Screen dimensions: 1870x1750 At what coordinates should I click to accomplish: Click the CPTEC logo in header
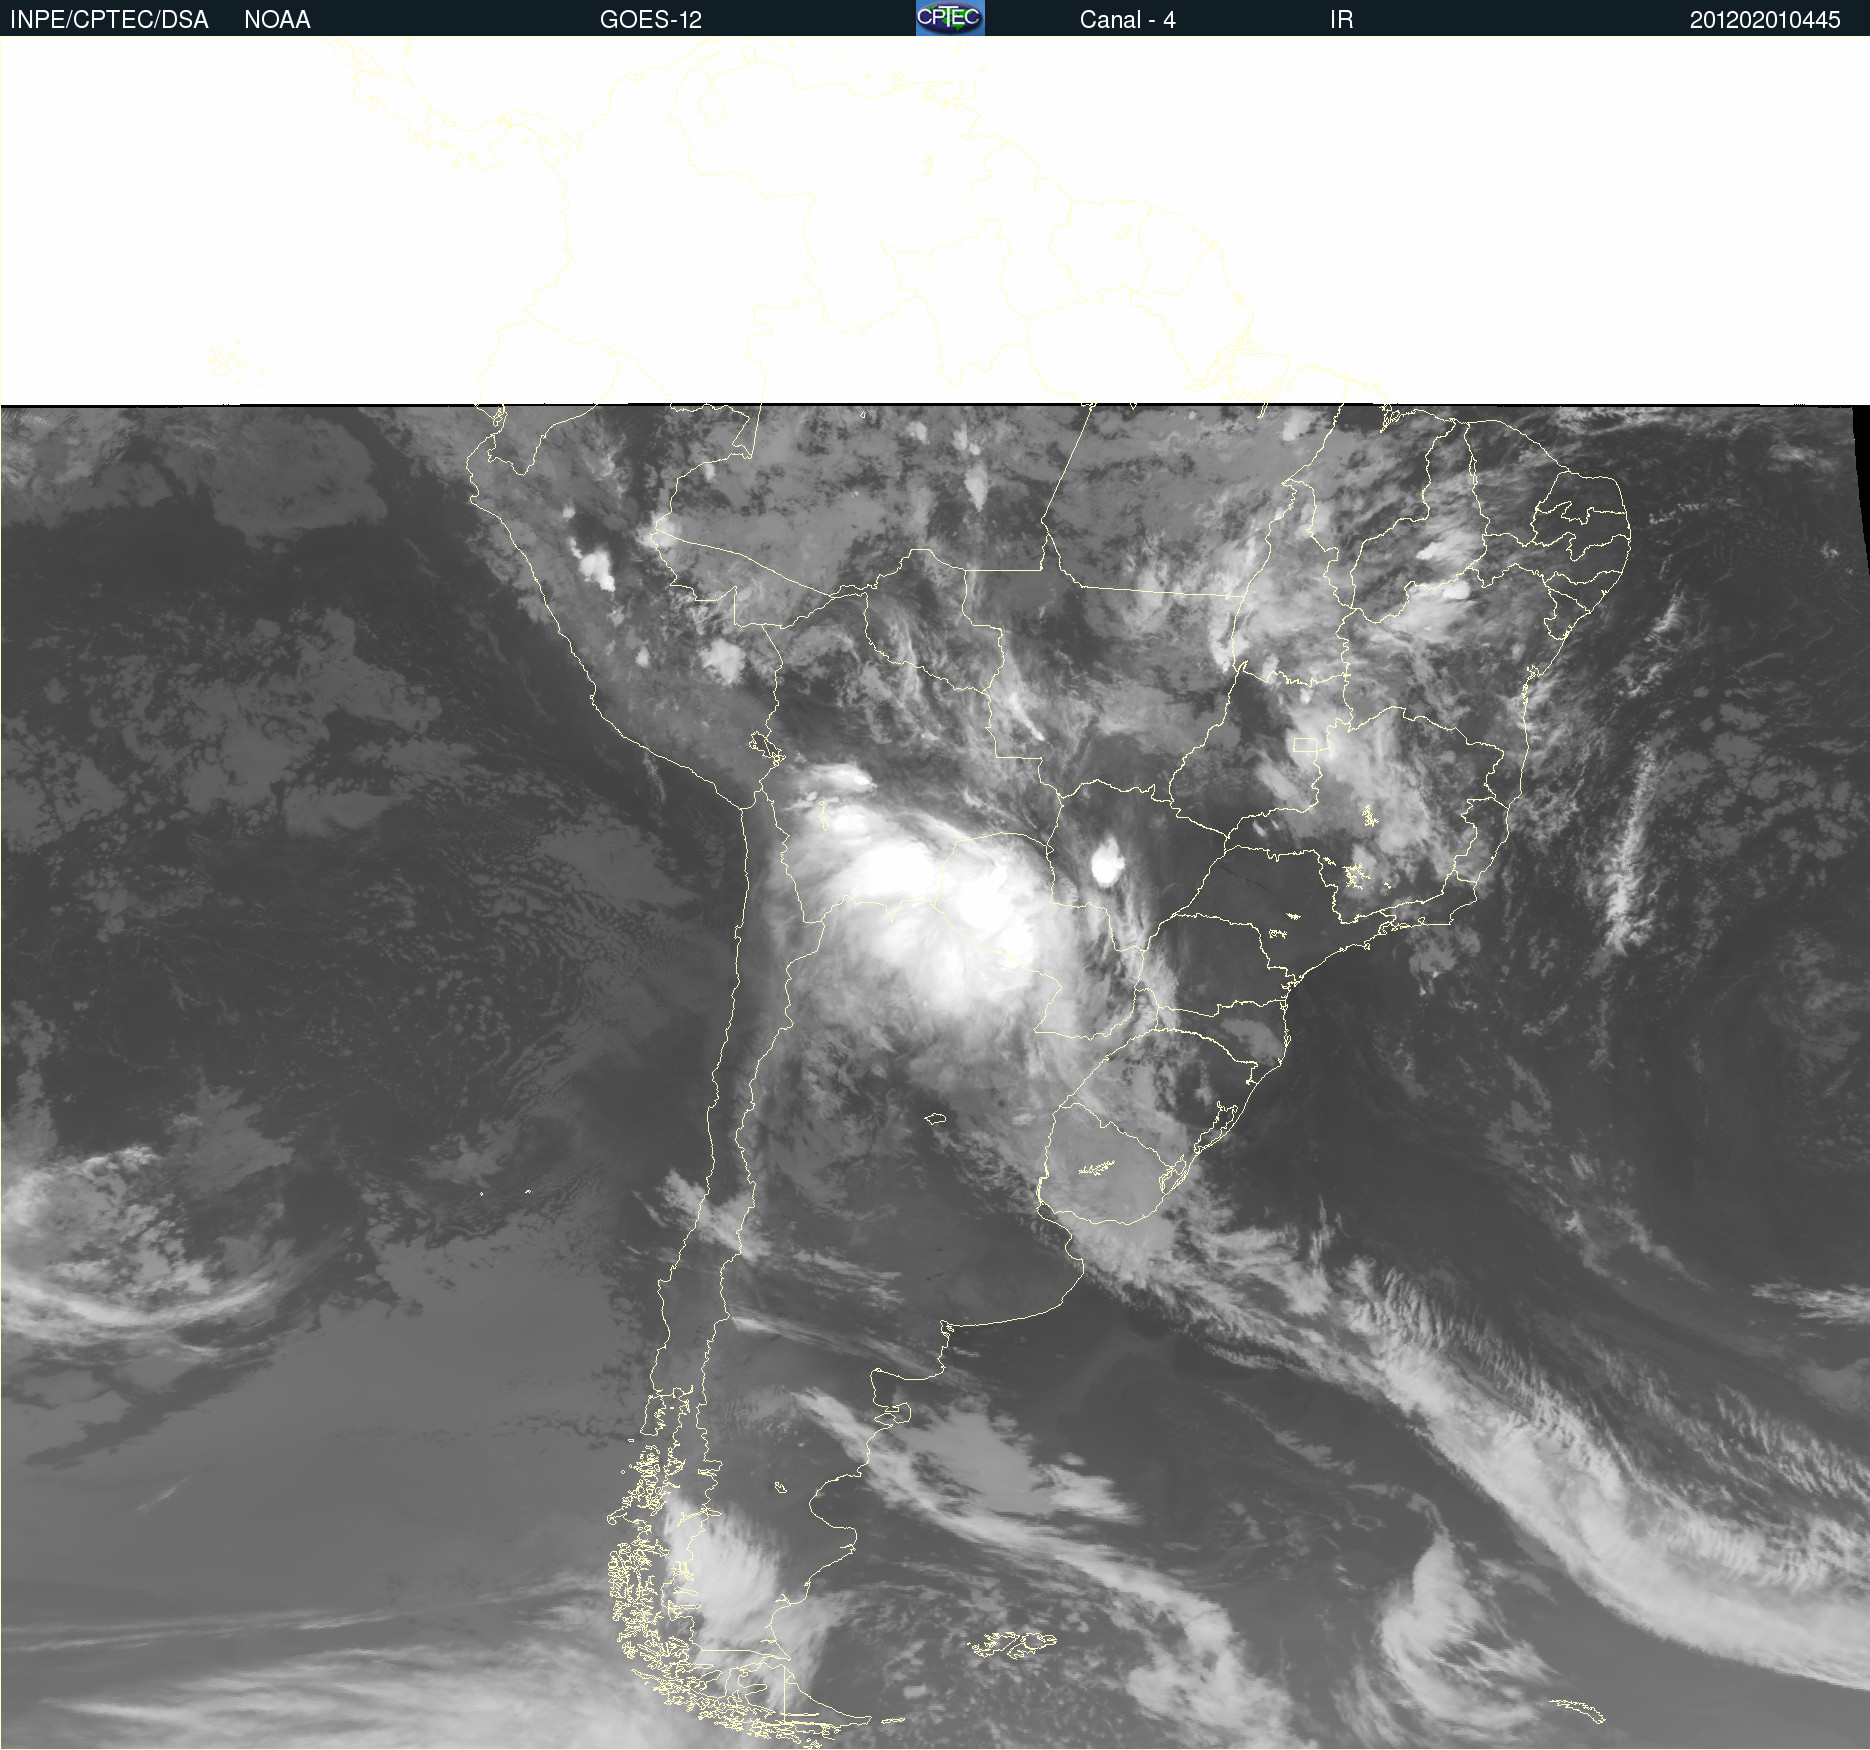click(950, 18)
